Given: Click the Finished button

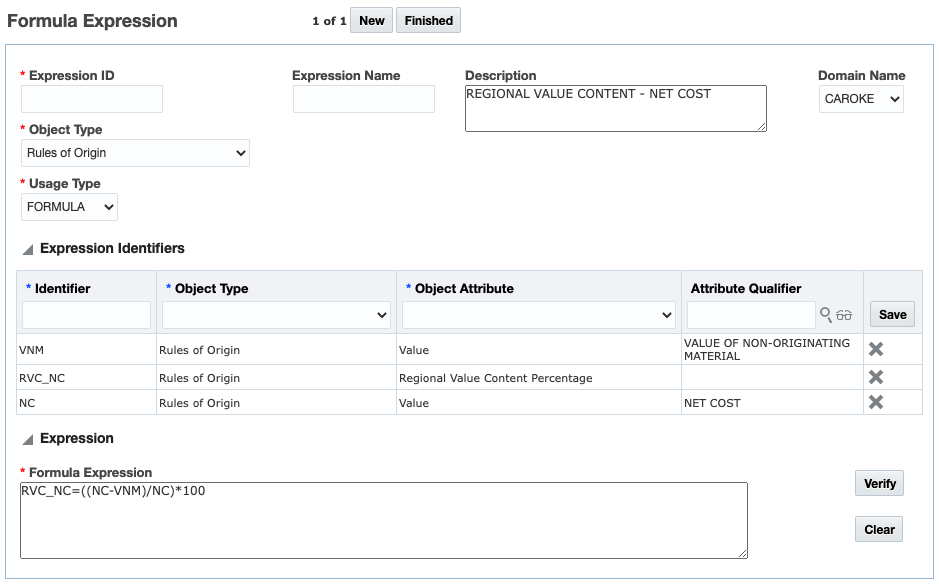Looking at the screenshot, I should (428, 21).
